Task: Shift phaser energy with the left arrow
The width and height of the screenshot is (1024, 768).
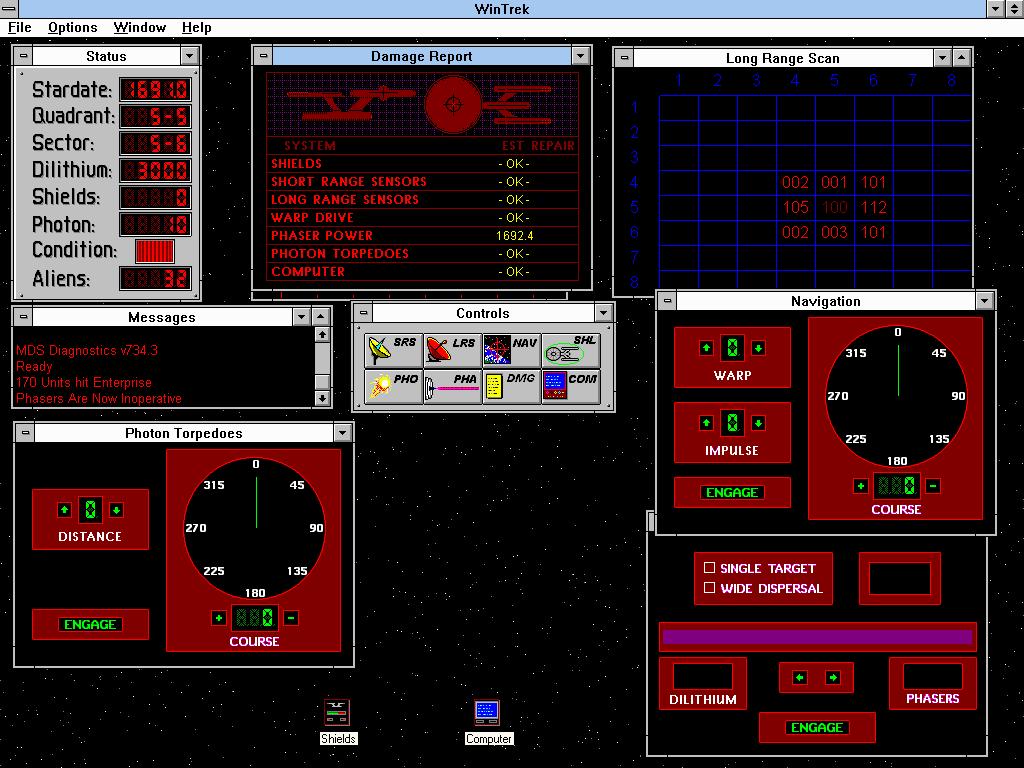Action: click(799, 678)
